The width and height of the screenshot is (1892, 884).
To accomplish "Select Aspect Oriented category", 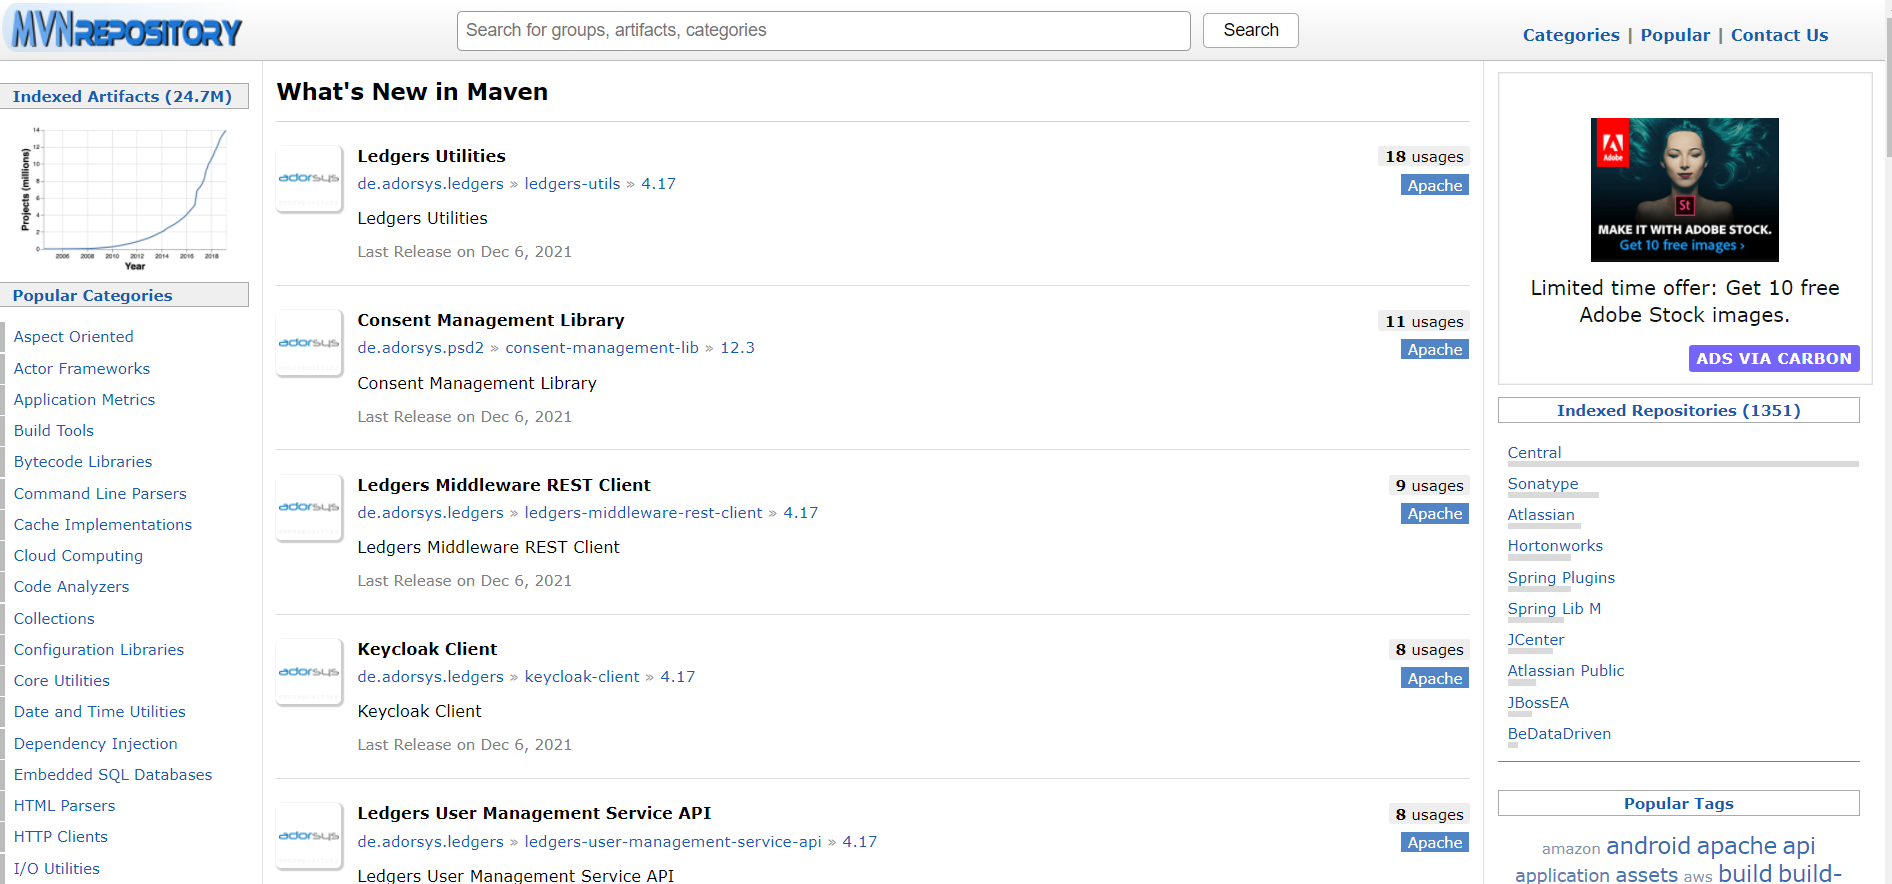I will (x=73, y=337).
